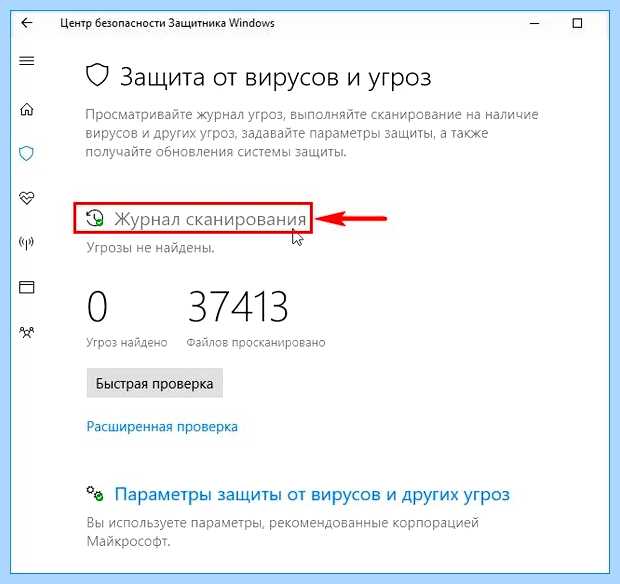Click the 0 threats found count
The width and height of the screenshot is (620, 584).
(97, 306)
